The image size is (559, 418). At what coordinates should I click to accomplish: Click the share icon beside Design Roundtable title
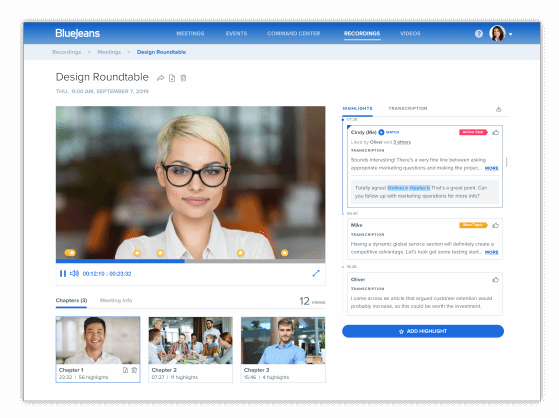click(x=160, y=78)
